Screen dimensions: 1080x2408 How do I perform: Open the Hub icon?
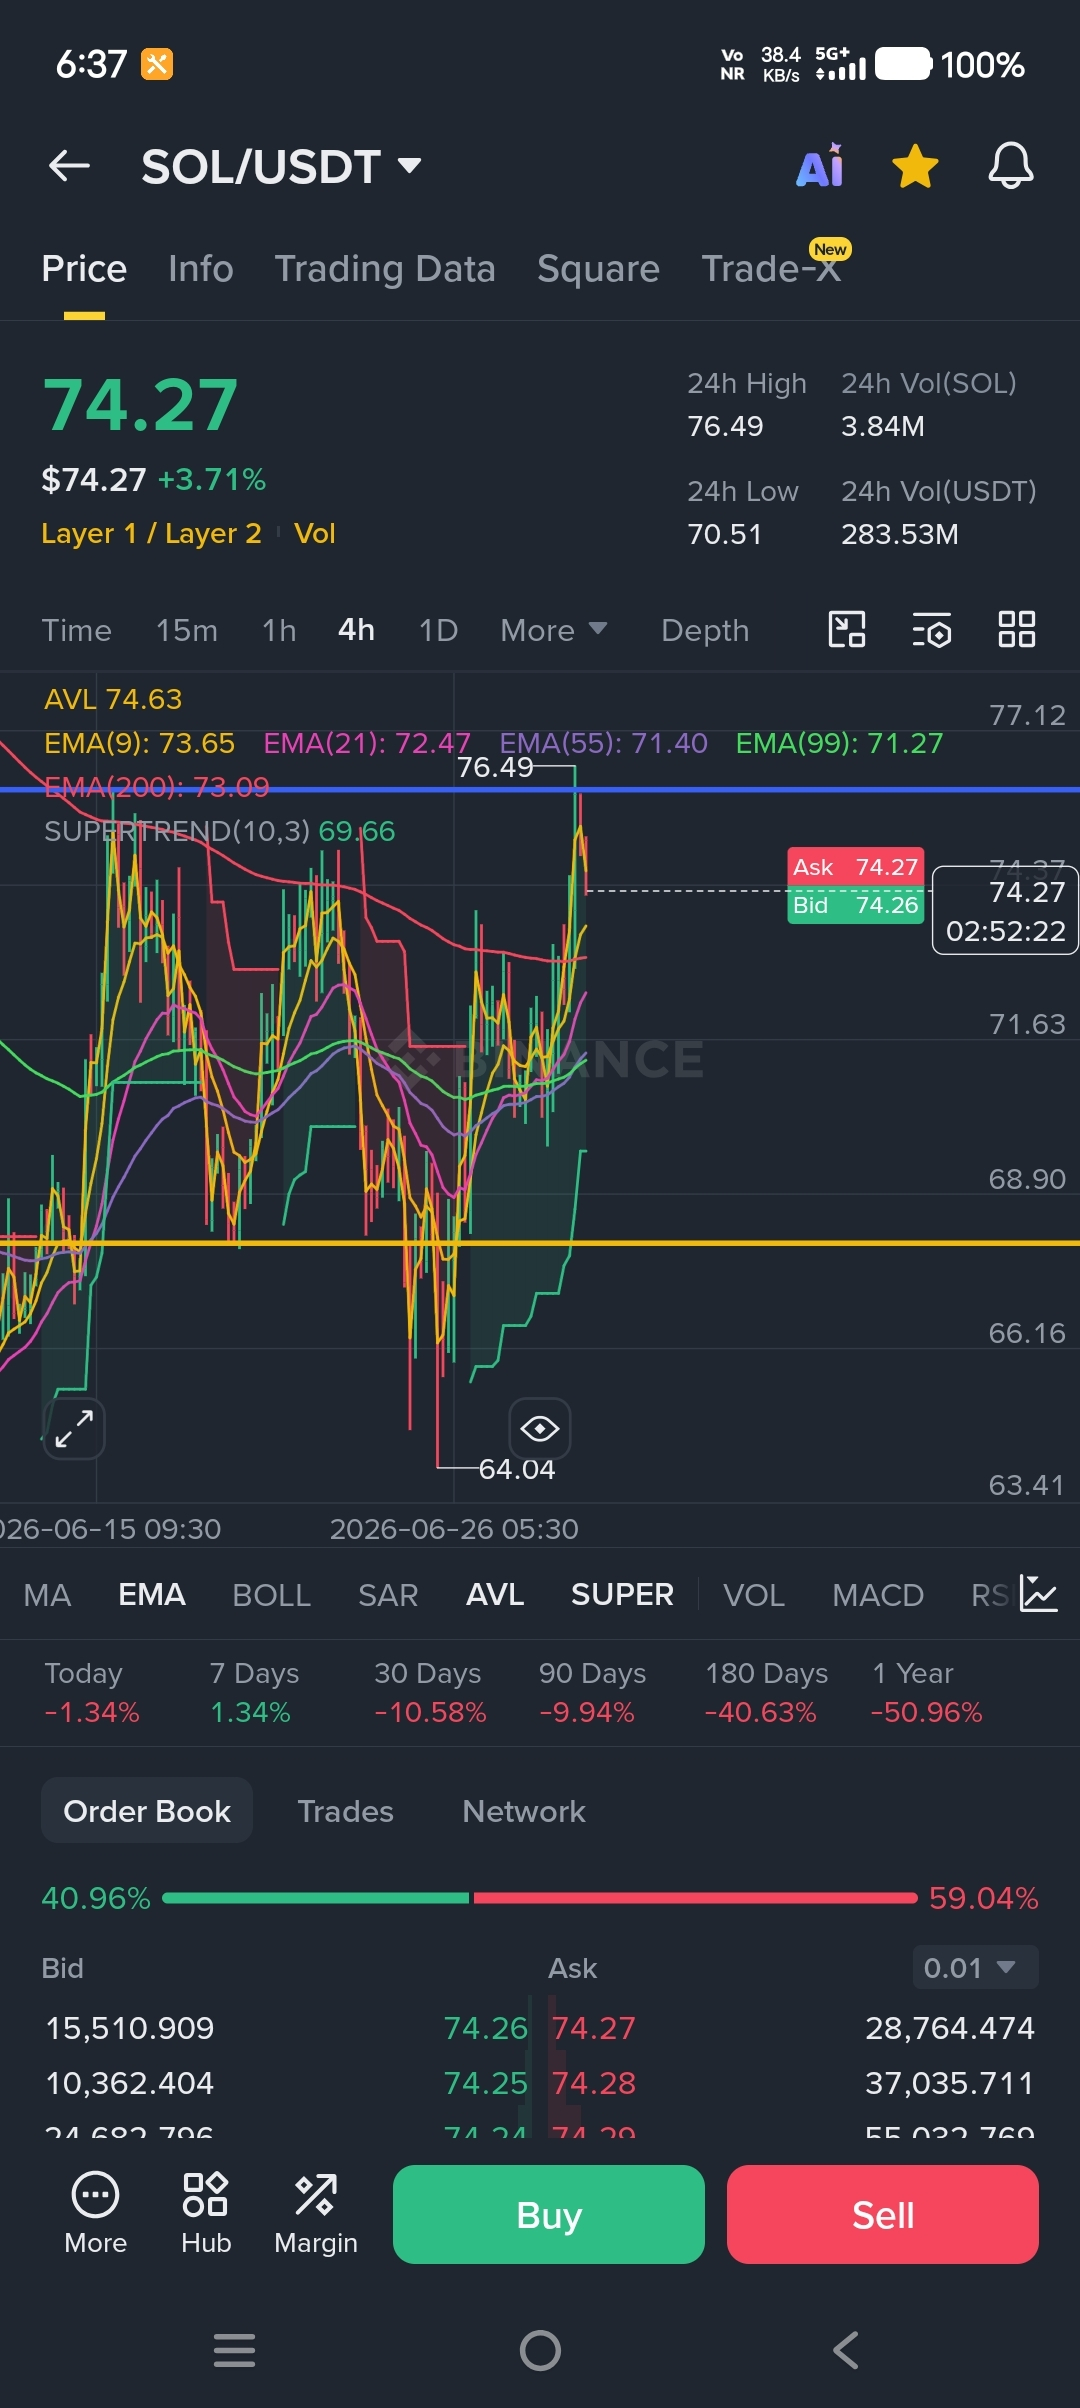(x=206, y=2213)
